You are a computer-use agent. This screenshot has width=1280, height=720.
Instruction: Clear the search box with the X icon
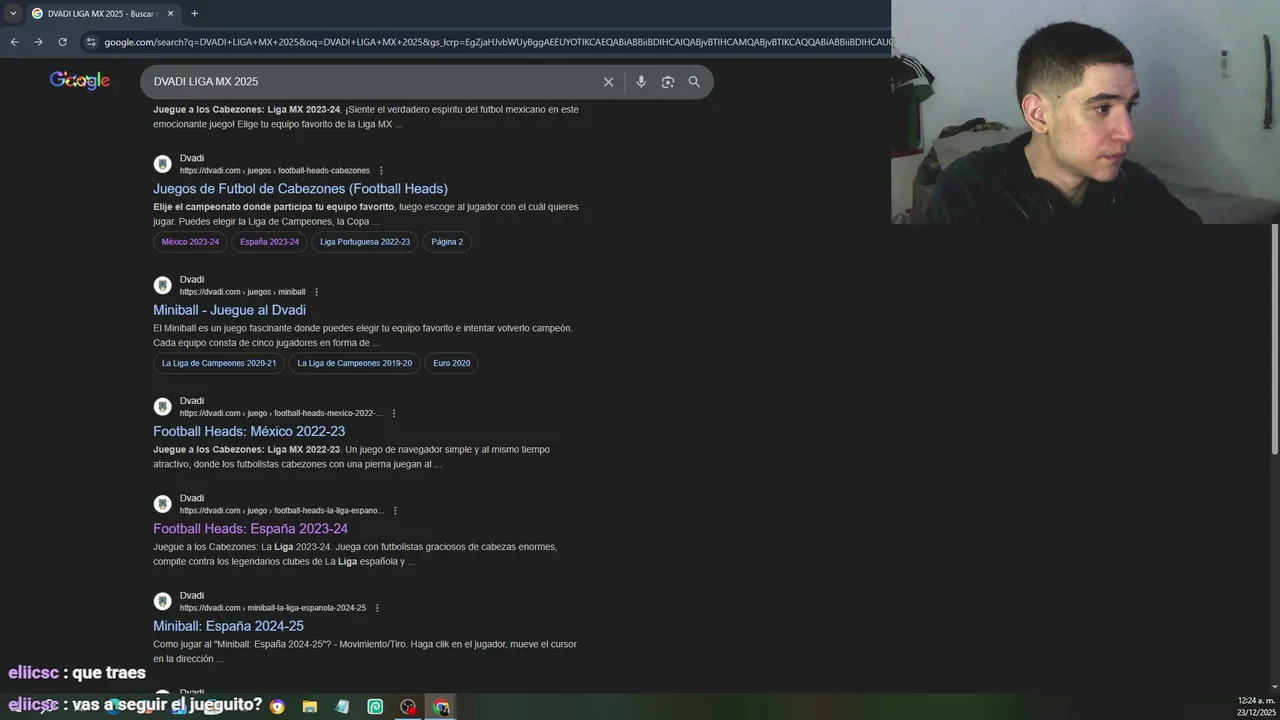(608, 82)
